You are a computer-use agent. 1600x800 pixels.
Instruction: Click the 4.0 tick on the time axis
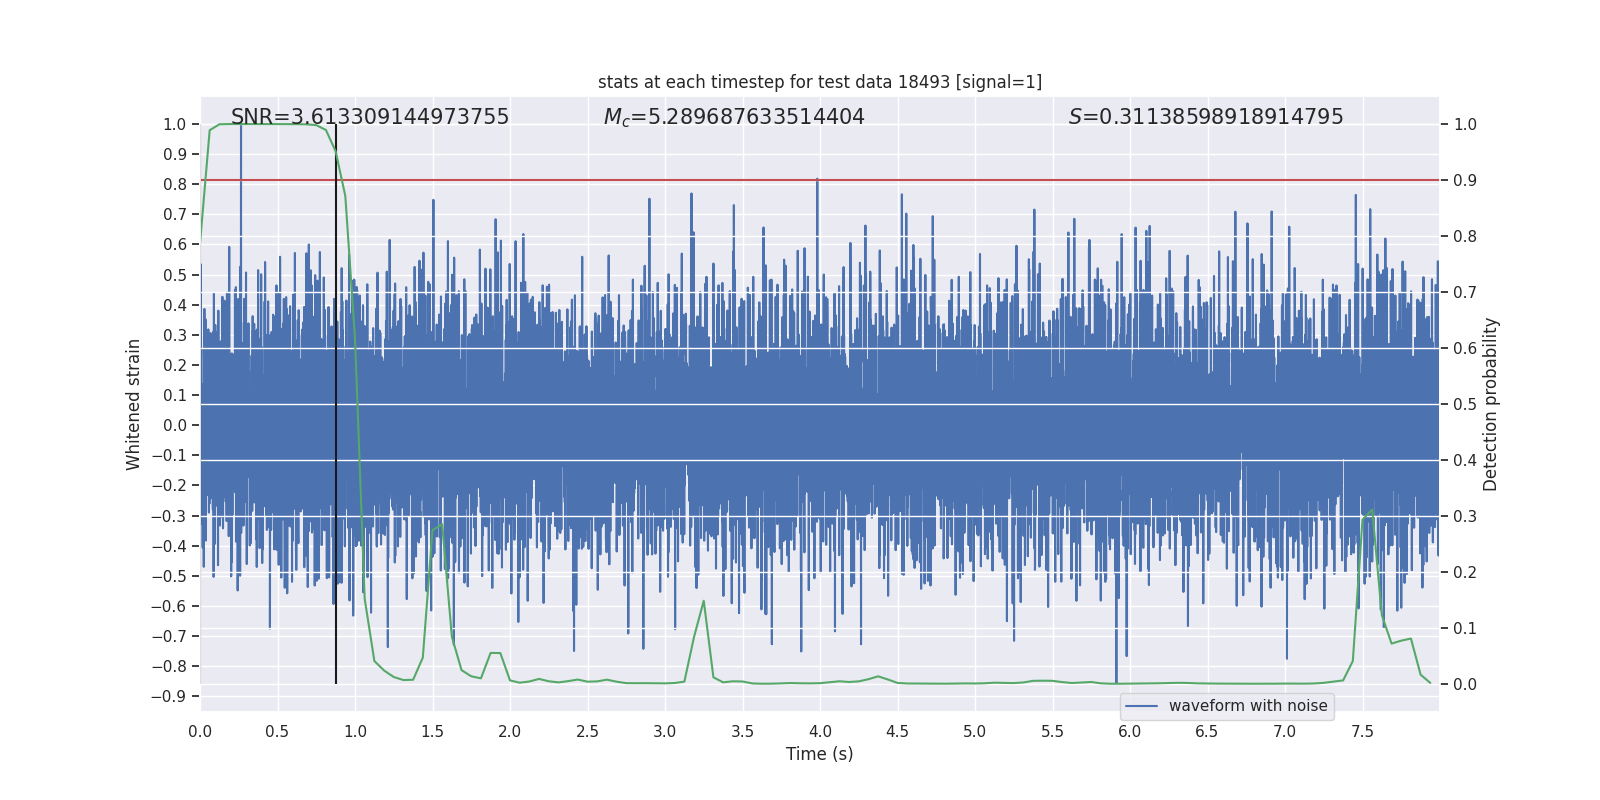coord(820,731)
